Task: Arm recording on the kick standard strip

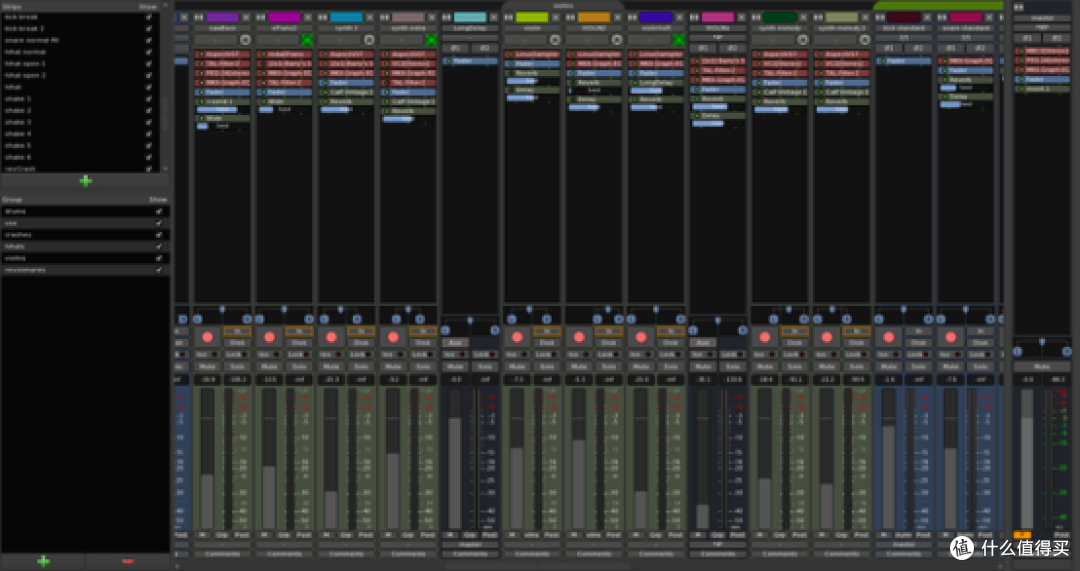Action: pos(889,337)
